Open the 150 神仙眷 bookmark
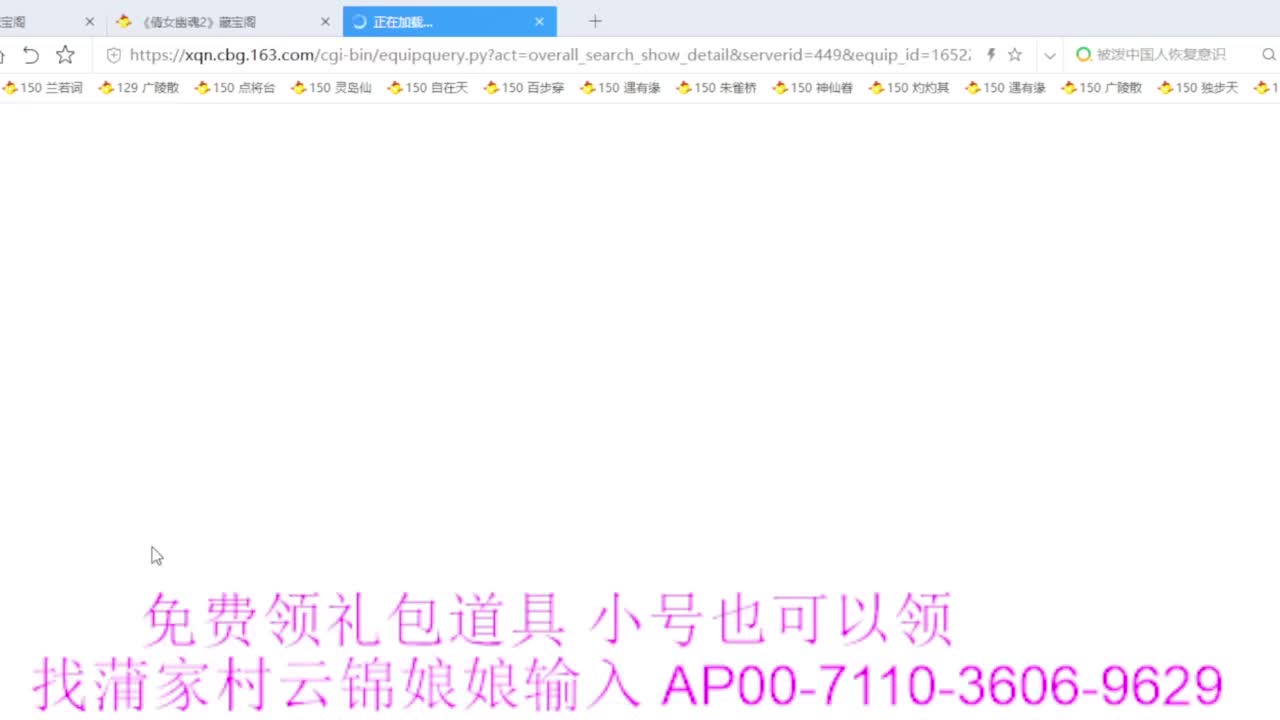Image resolution: width=1280 pixels, height=720 pixels. pos(812,87)
